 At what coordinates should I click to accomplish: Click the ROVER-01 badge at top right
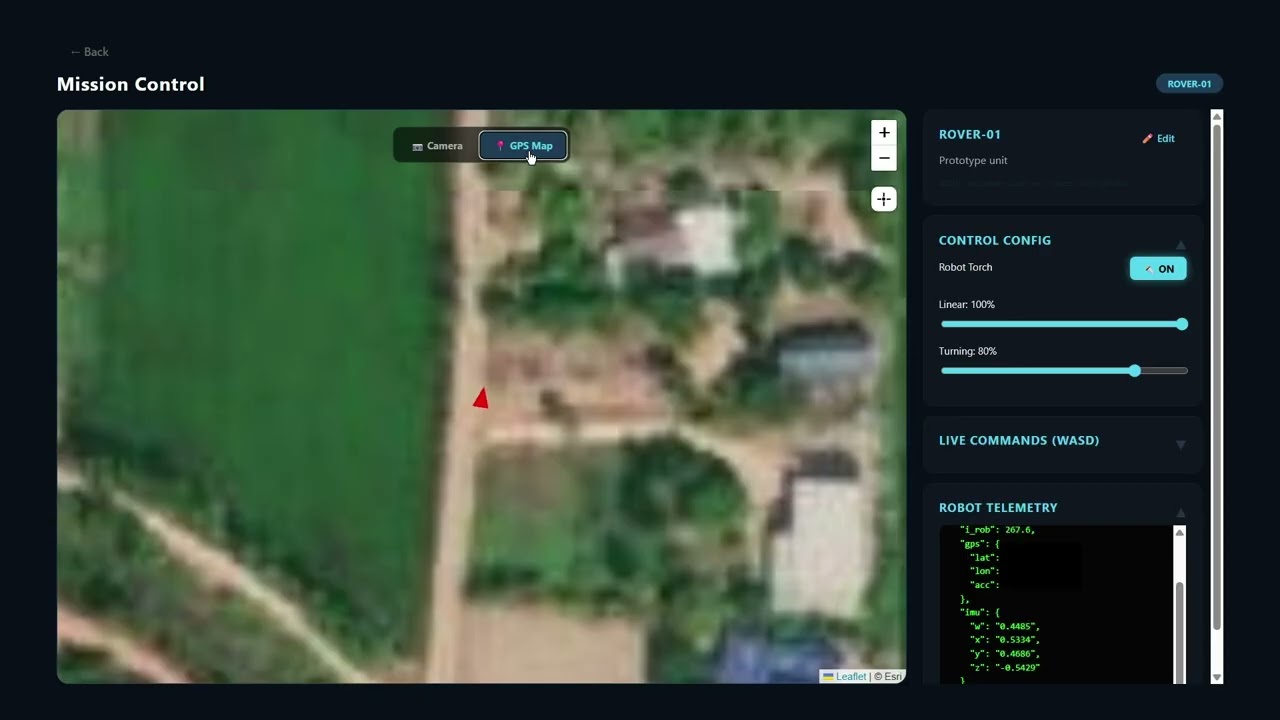(1189, 84)
